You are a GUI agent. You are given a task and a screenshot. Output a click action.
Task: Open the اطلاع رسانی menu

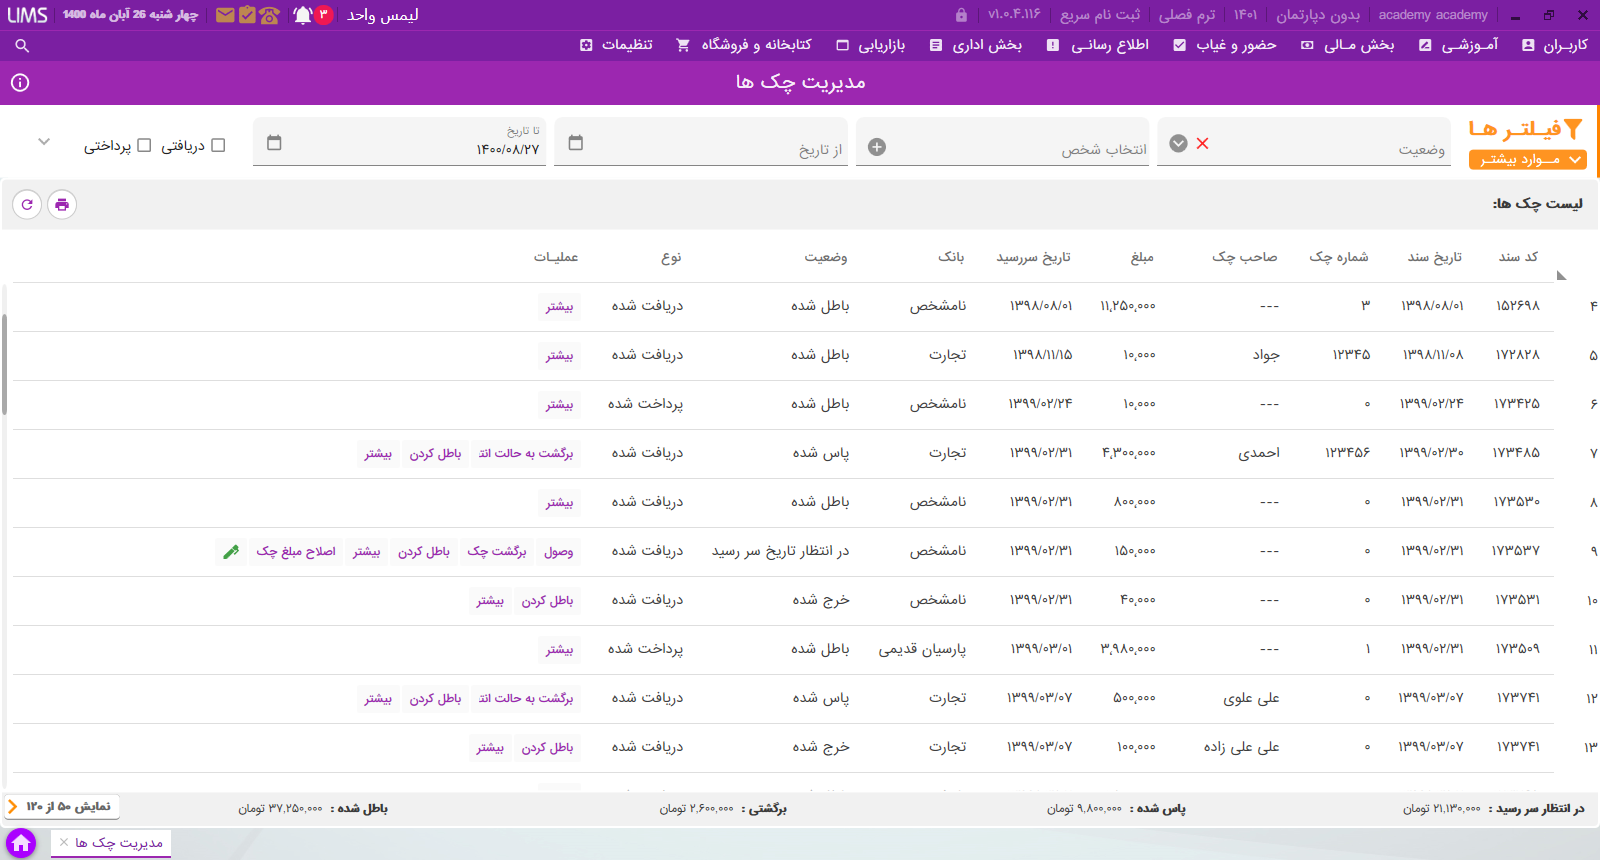click(x=1097, y=45)
